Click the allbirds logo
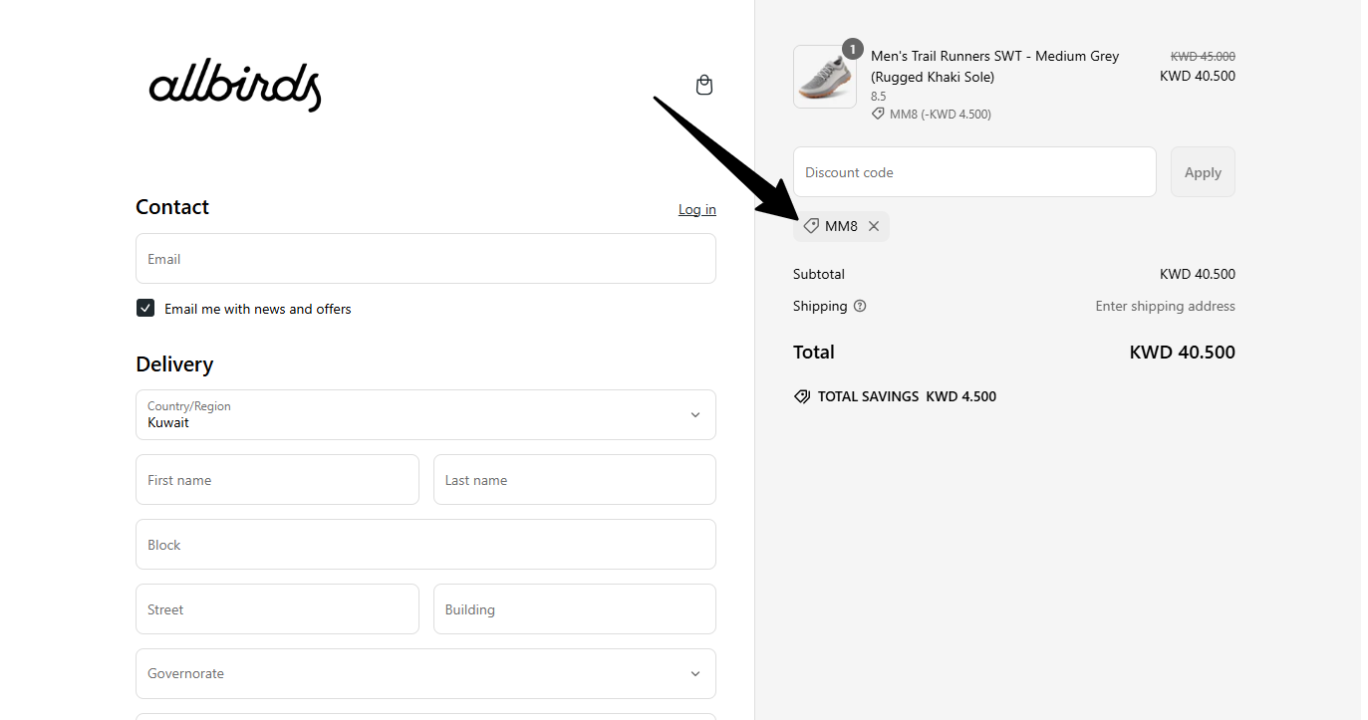 235,85
